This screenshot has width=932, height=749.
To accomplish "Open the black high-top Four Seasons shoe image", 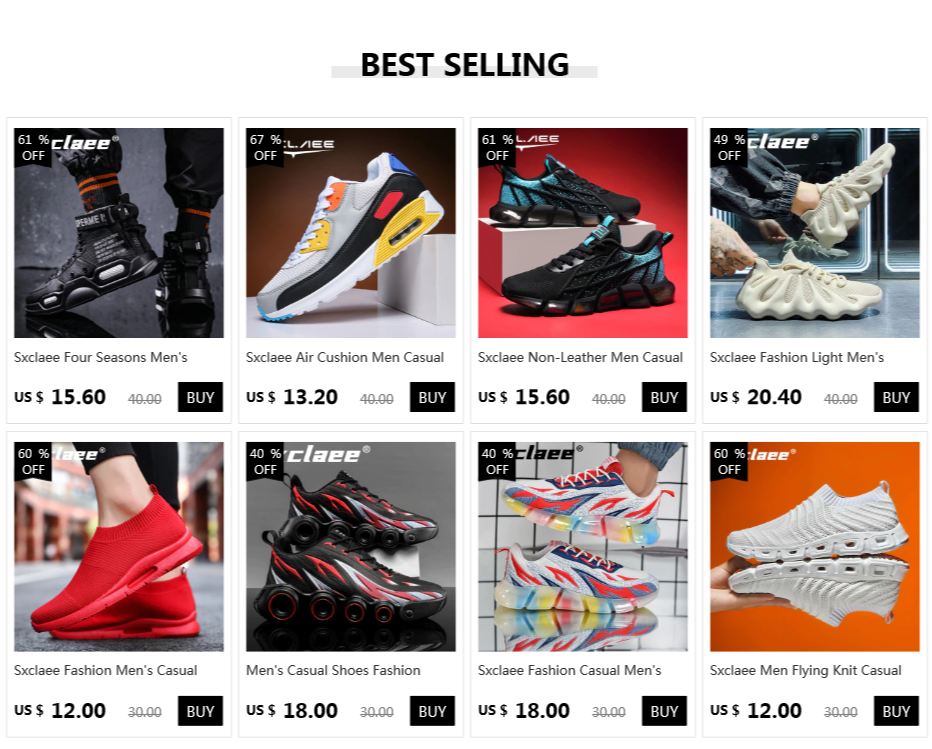I will coord(119,232).
